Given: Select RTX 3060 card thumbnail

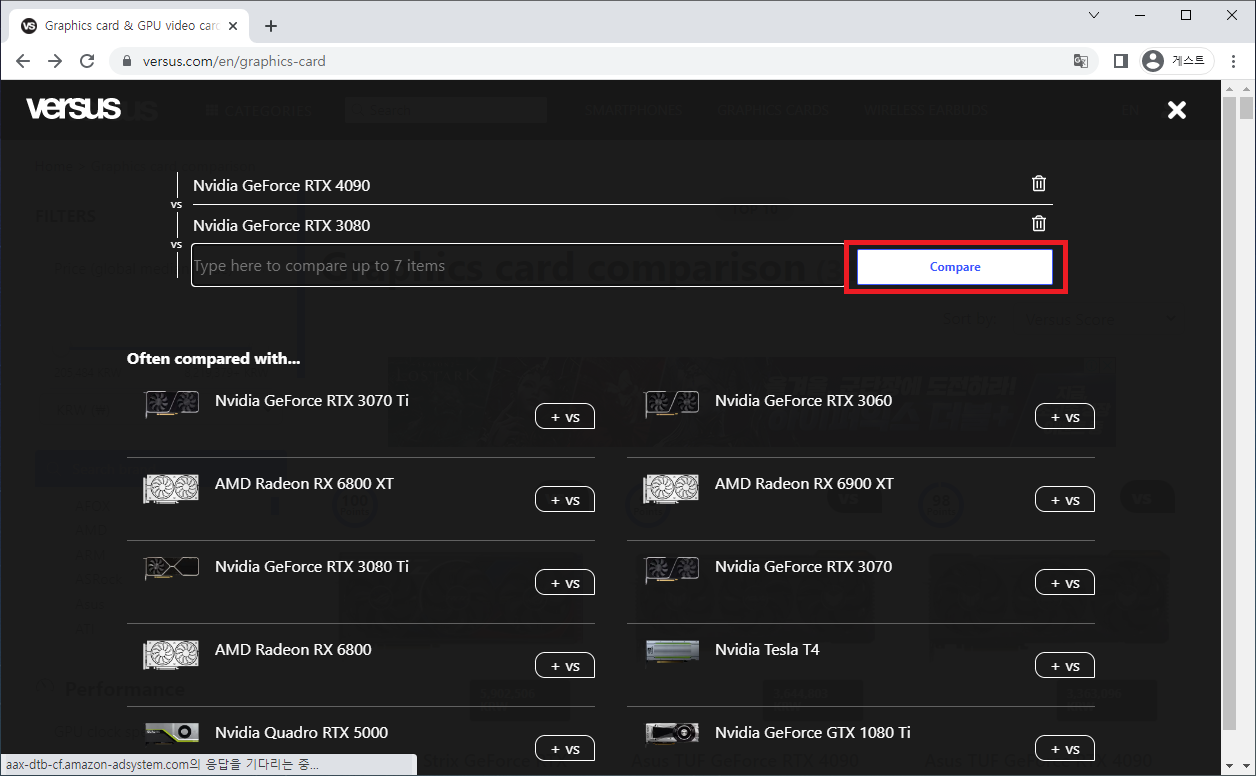Looking at the screenshot, I should 672,404.
